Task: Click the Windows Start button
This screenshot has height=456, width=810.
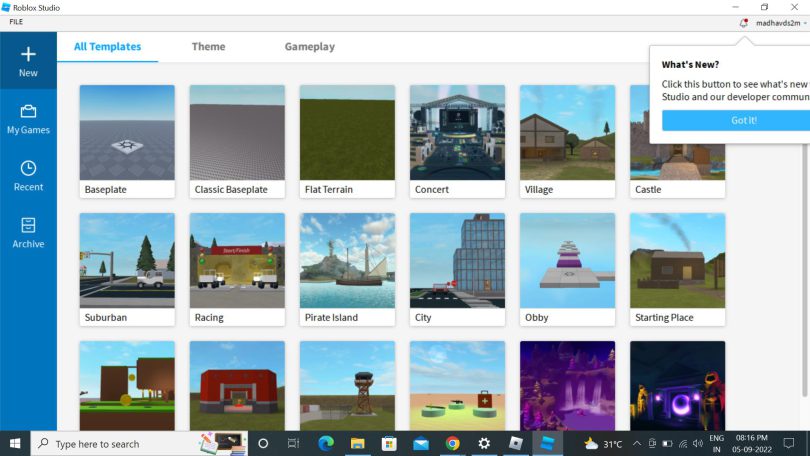Action: 15,443
